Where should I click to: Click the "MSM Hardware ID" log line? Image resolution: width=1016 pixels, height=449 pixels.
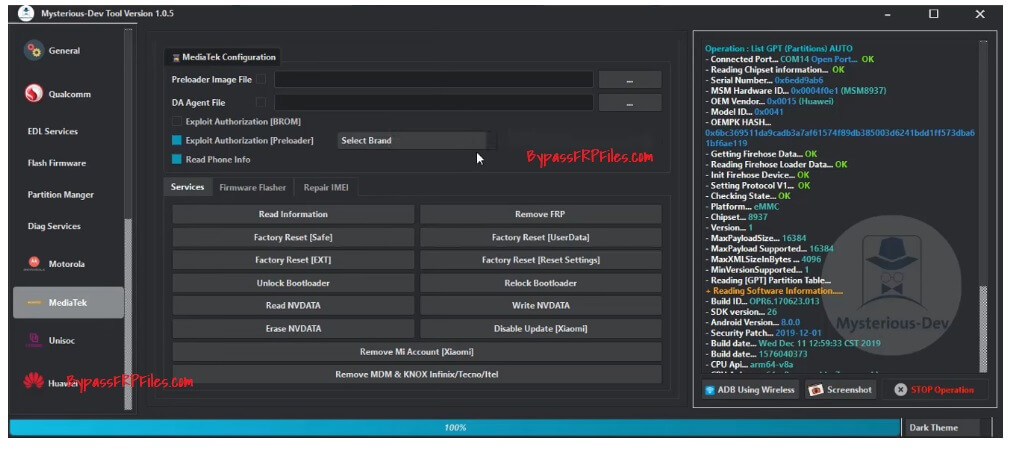click(796, 91)
